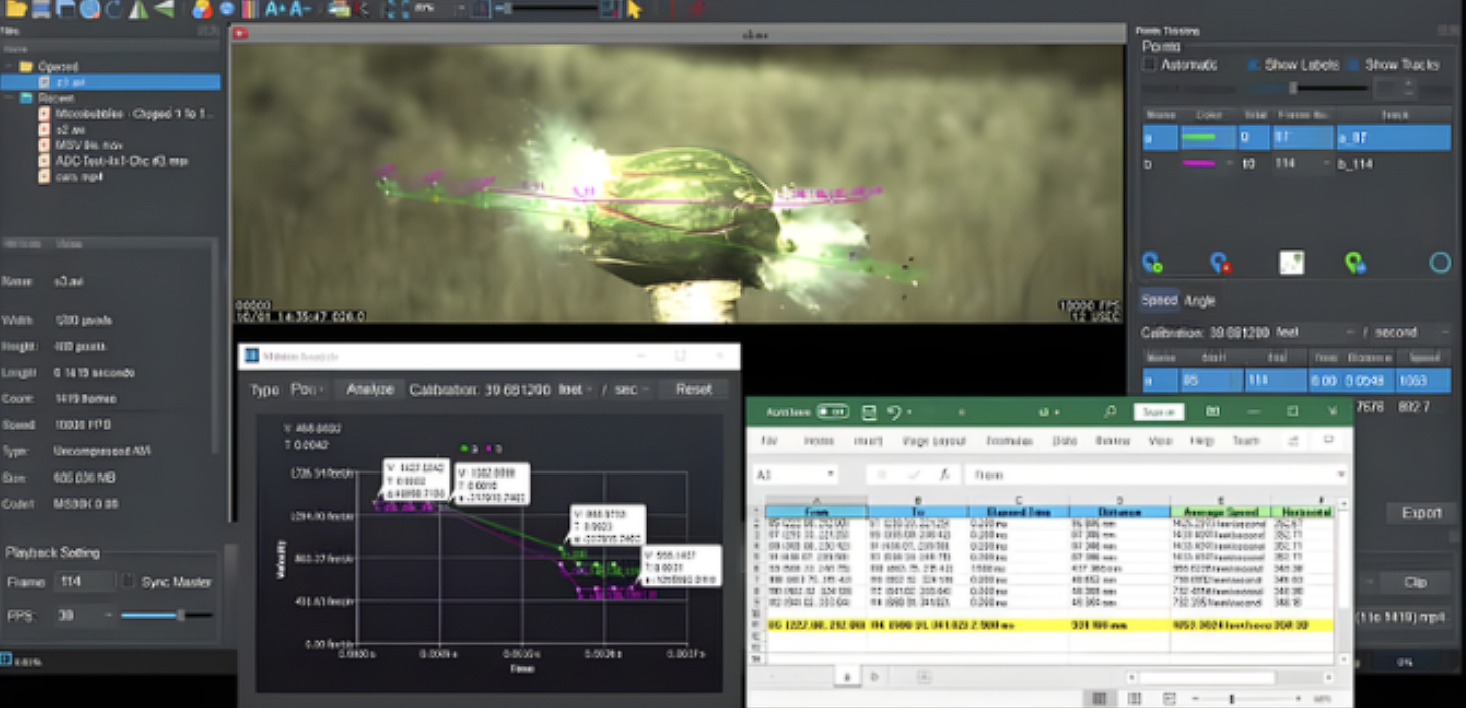Switch to the Angle tab
The width and height of the screenshot is (1466, 708).
tap(1199, 300)
